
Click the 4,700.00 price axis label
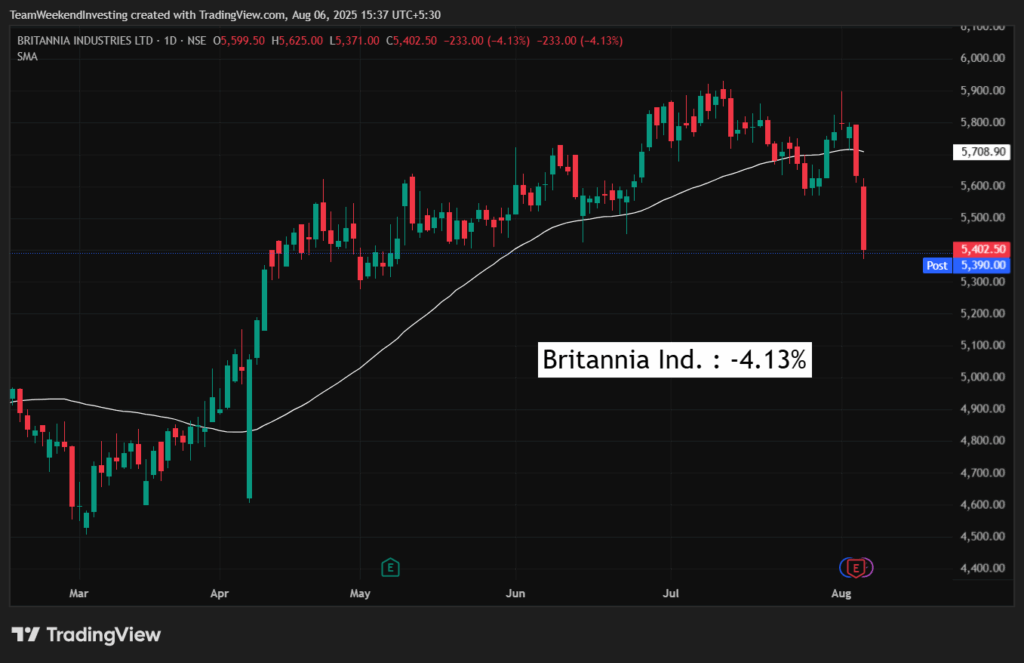[982, 472]
